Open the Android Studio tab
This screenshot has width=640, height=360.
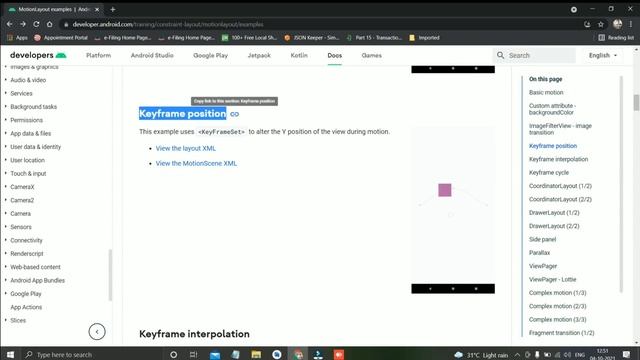(x=152, y=55)
